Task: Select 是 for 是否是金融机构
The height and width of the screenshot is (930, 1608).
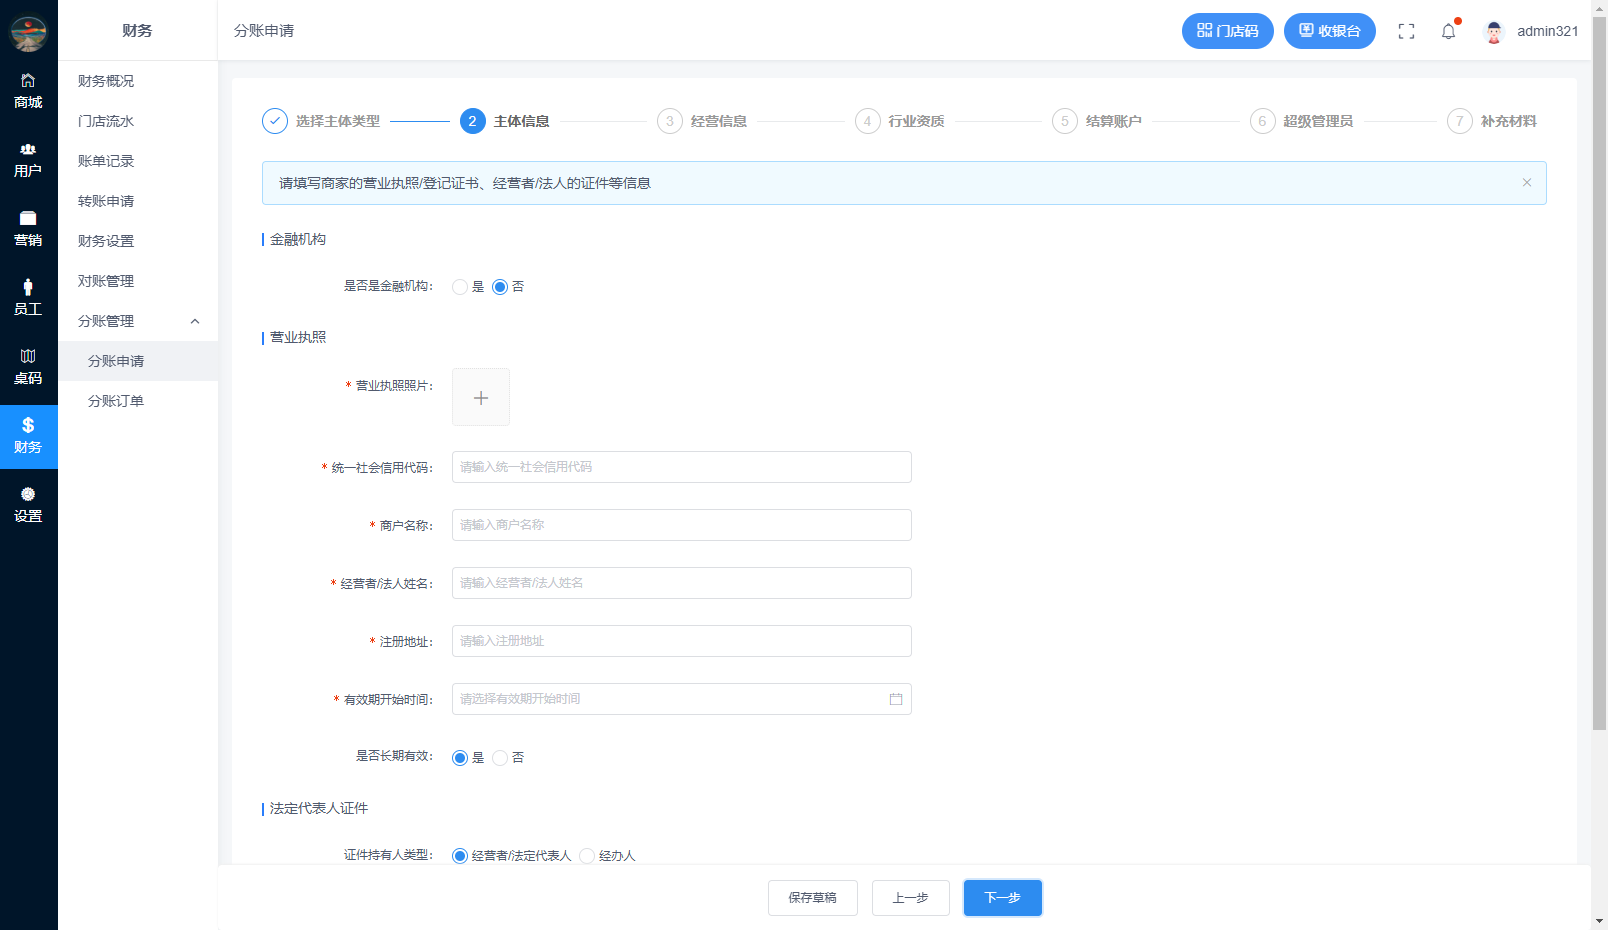Action: click(460, 287)
